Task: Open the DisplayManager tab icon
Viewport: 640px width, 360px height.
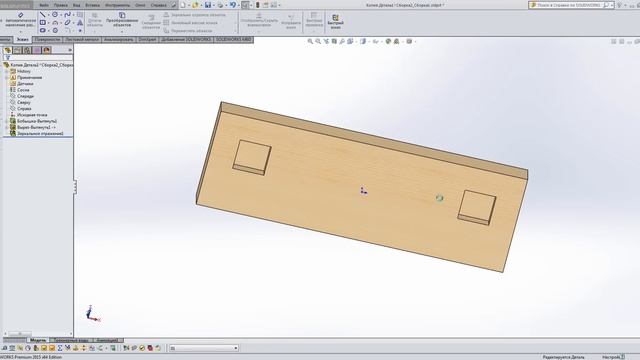Action: (47, 50)
